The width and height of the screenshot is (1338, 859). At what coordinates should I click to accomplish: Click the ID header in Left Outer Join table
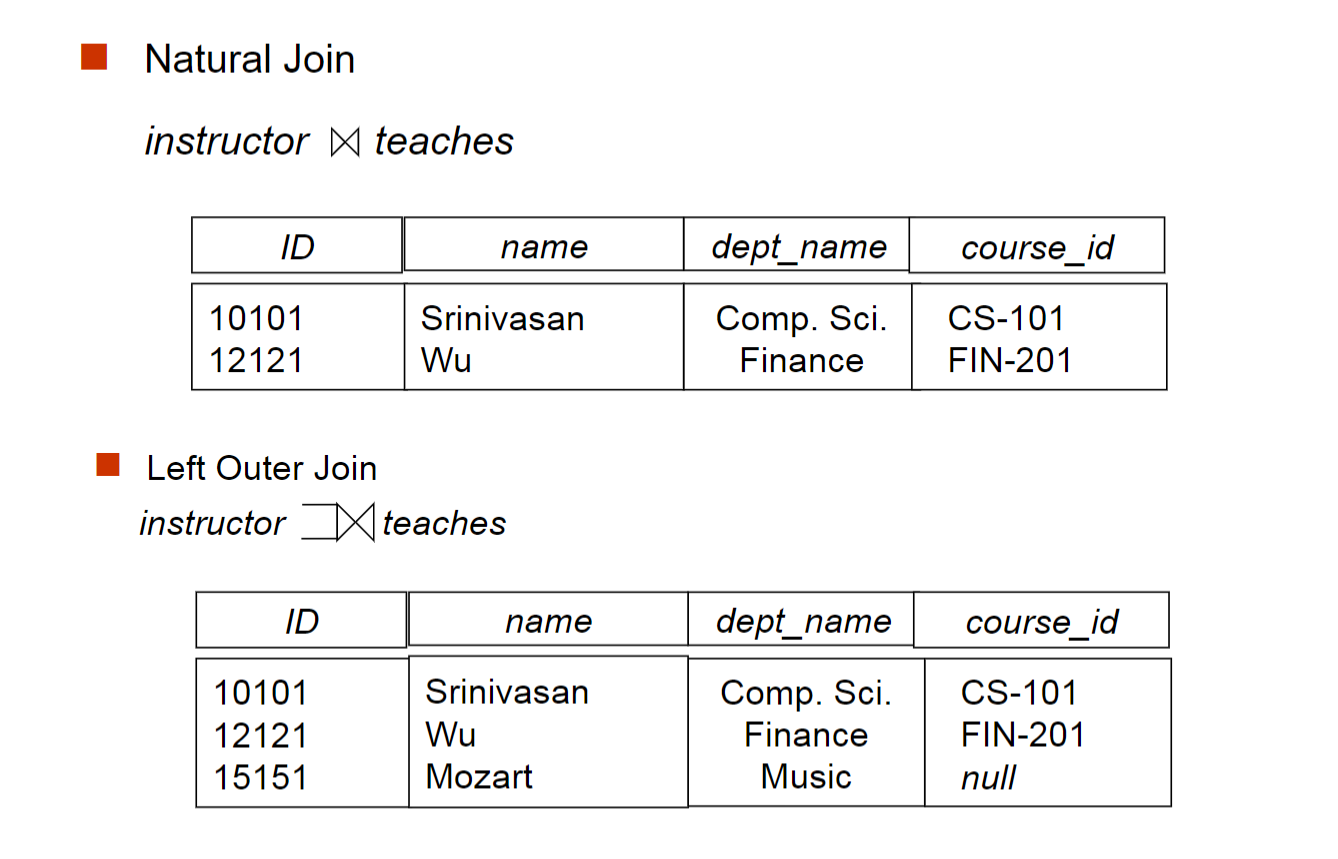point(301,621)
